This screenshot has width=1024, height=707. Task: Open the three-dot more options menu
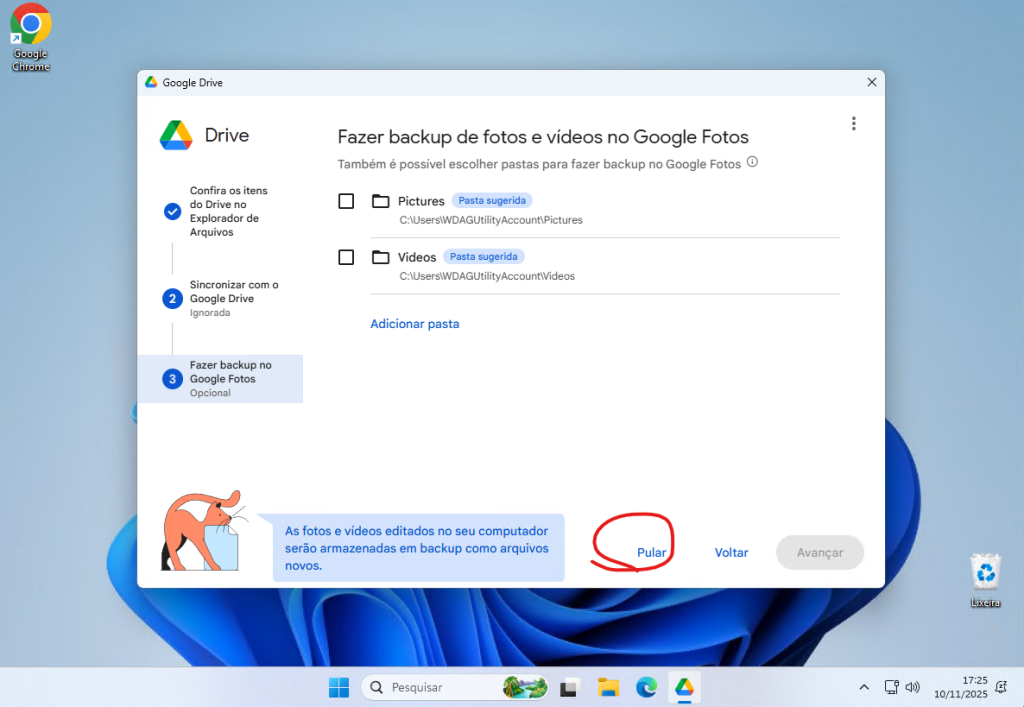coord(853,124)
